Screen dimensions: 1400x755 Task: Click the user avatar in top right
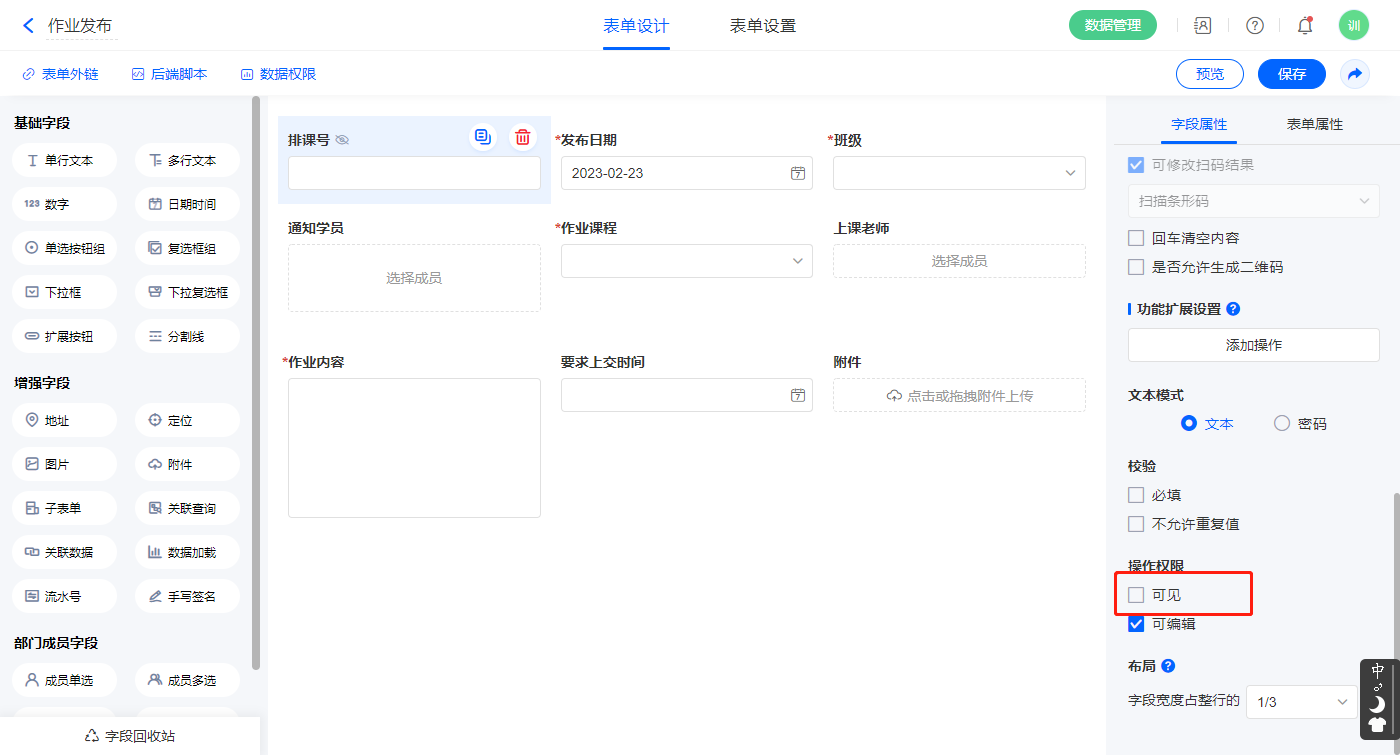1353,26
